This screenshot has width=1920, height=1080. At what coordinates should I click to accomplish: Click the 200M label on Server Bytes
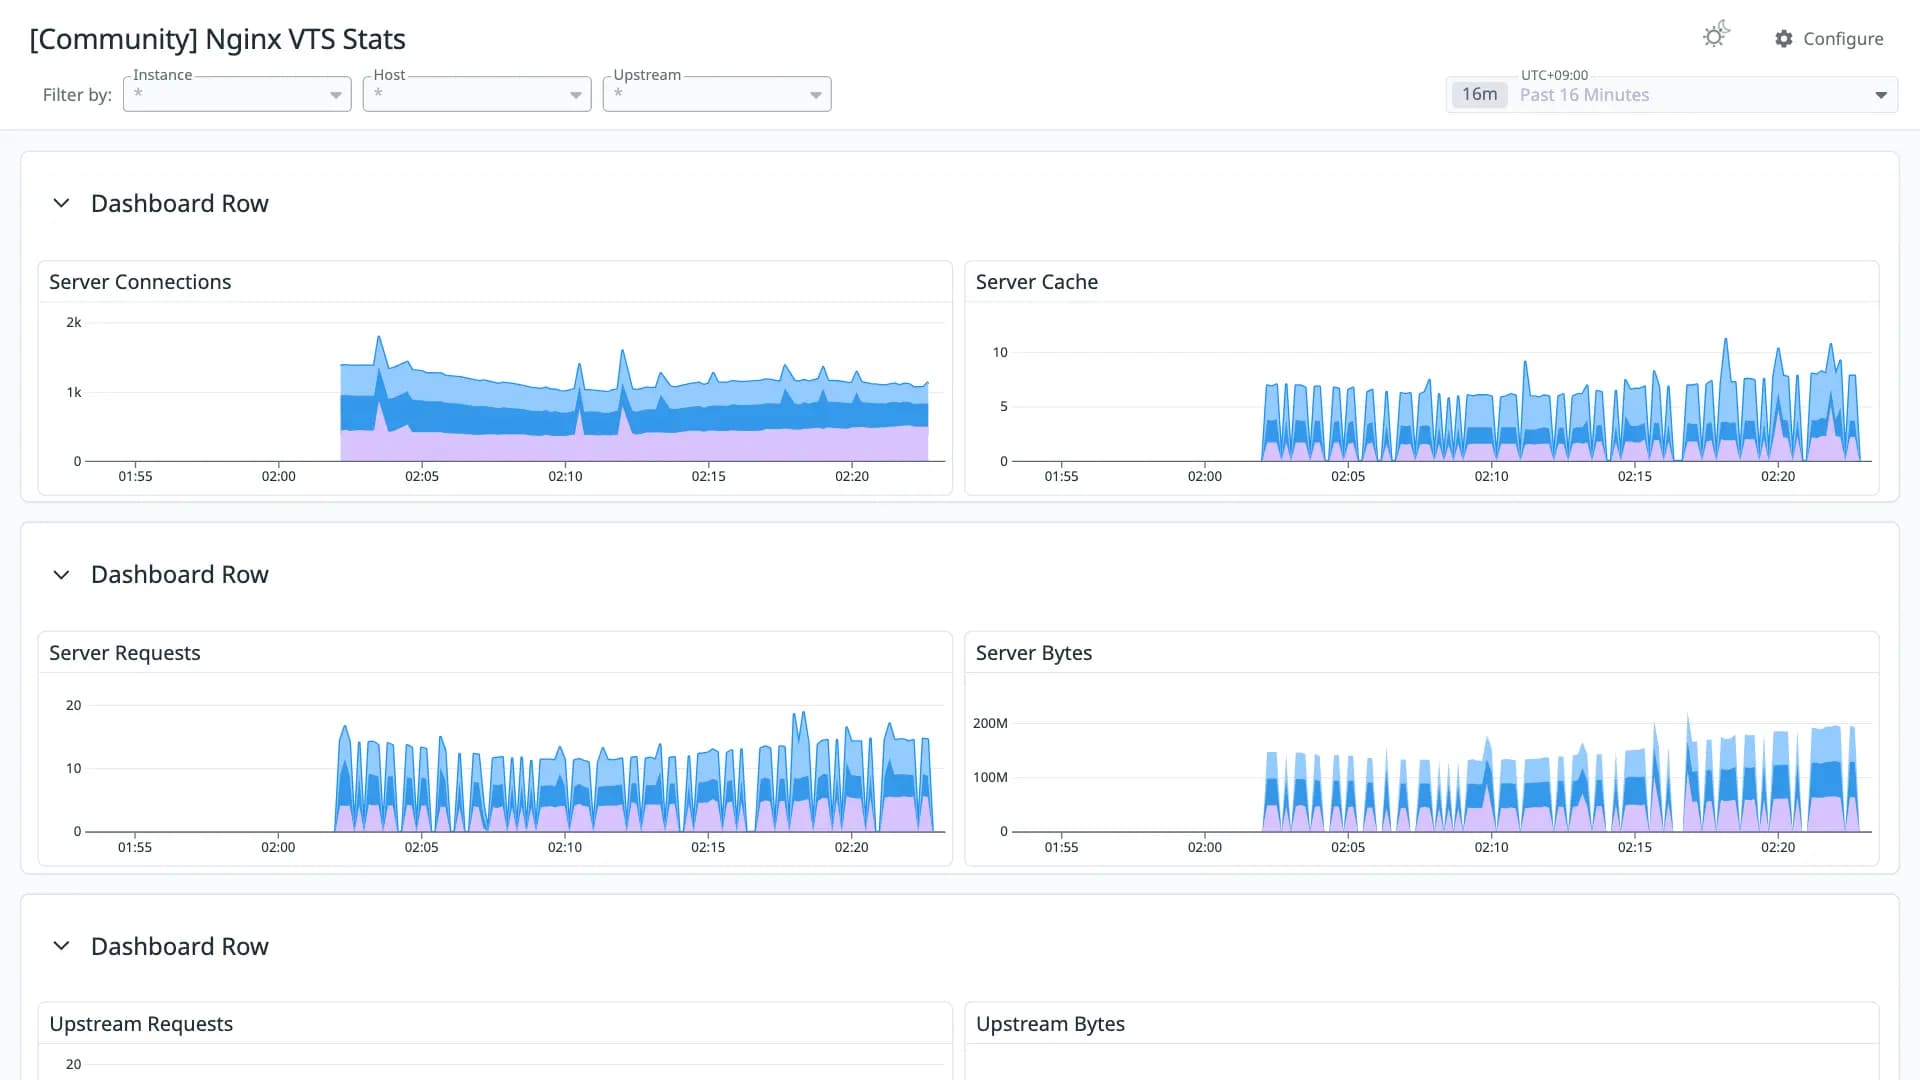coord(990,723)
